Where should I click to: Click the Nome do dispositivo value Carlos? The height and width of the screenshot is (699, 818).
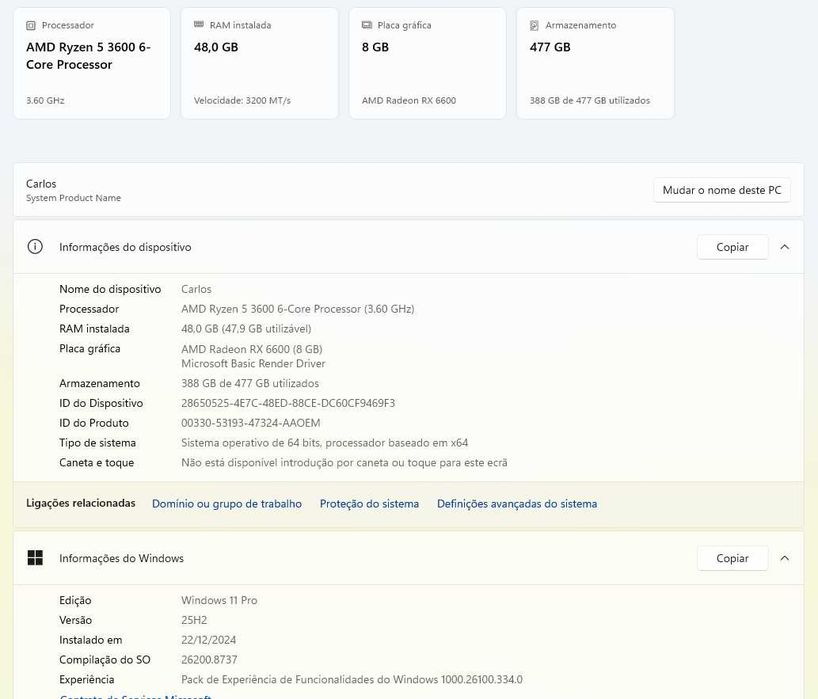click(x=196, y=289)
